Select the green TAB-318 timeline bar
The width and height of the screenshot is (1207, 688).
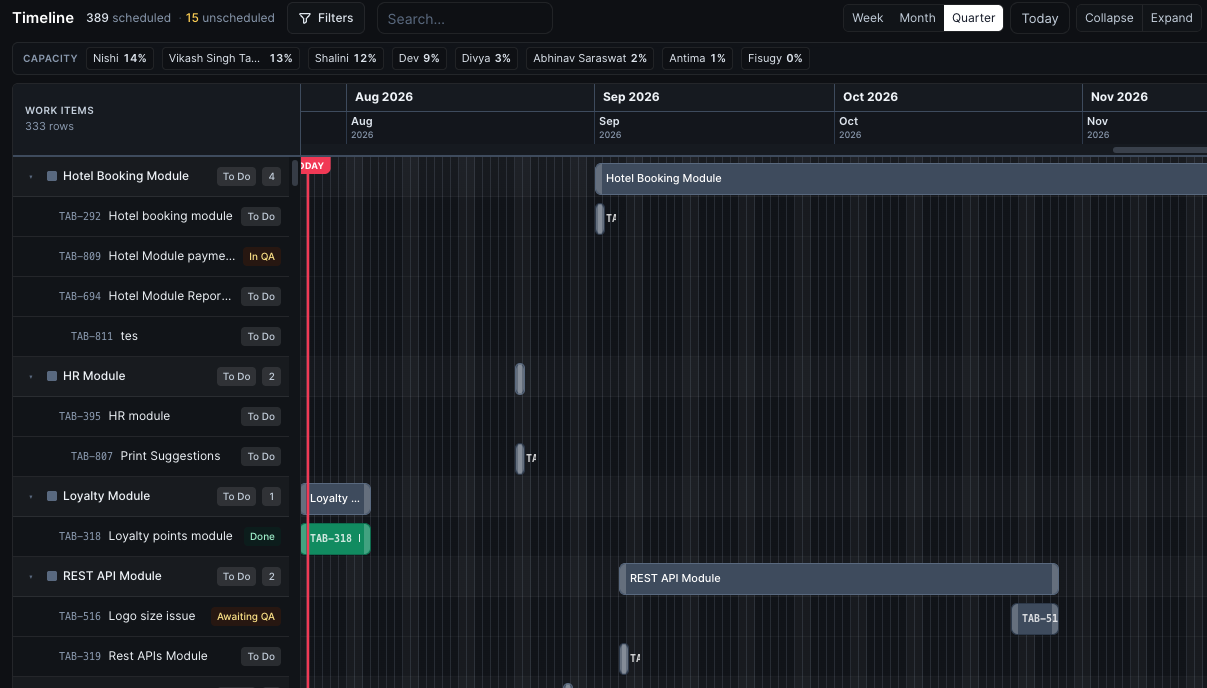click(x=335, y=538)
